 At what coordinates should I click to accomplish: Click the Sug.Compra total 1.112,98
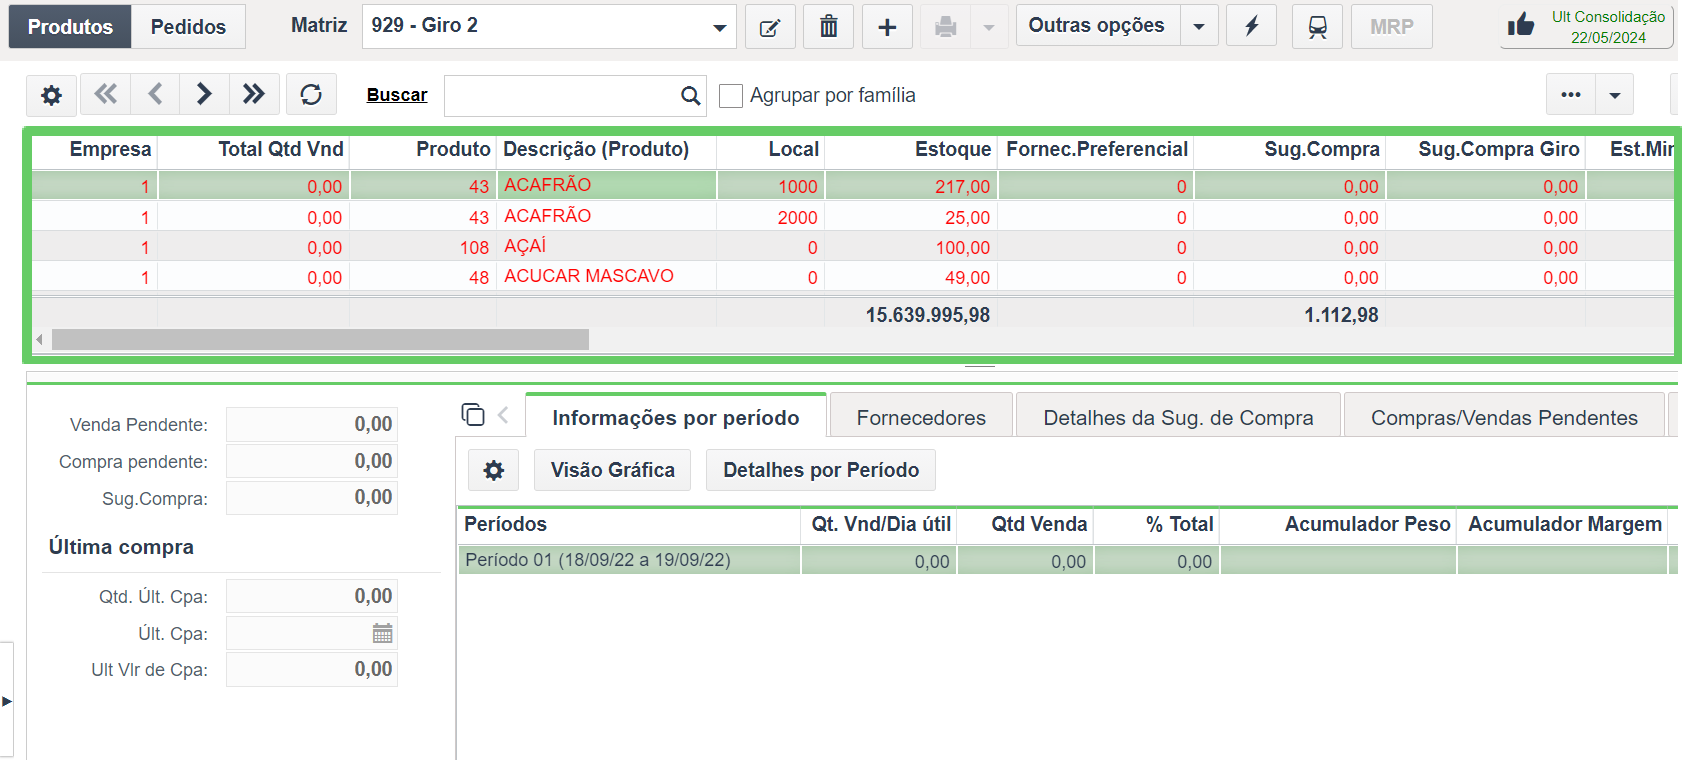pyautogui.click(x=1341, y=315)
